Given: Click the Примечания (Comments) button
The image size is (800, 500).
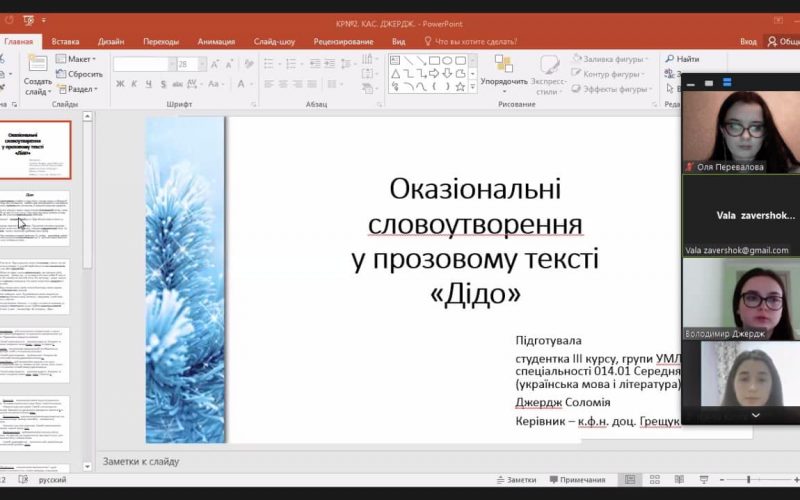Looking at the screenshot, I should [x=576, y=480].
